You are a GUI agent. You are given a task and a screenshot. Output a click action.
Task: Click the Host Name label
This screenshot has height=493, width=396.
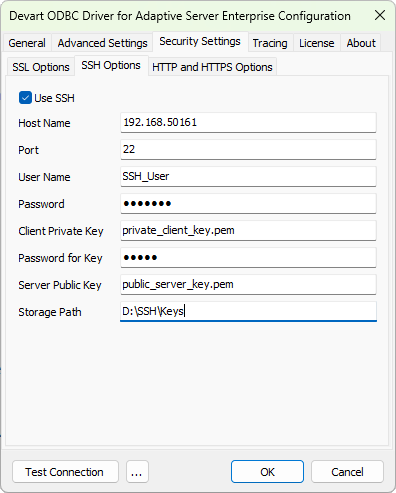[44, 123]
